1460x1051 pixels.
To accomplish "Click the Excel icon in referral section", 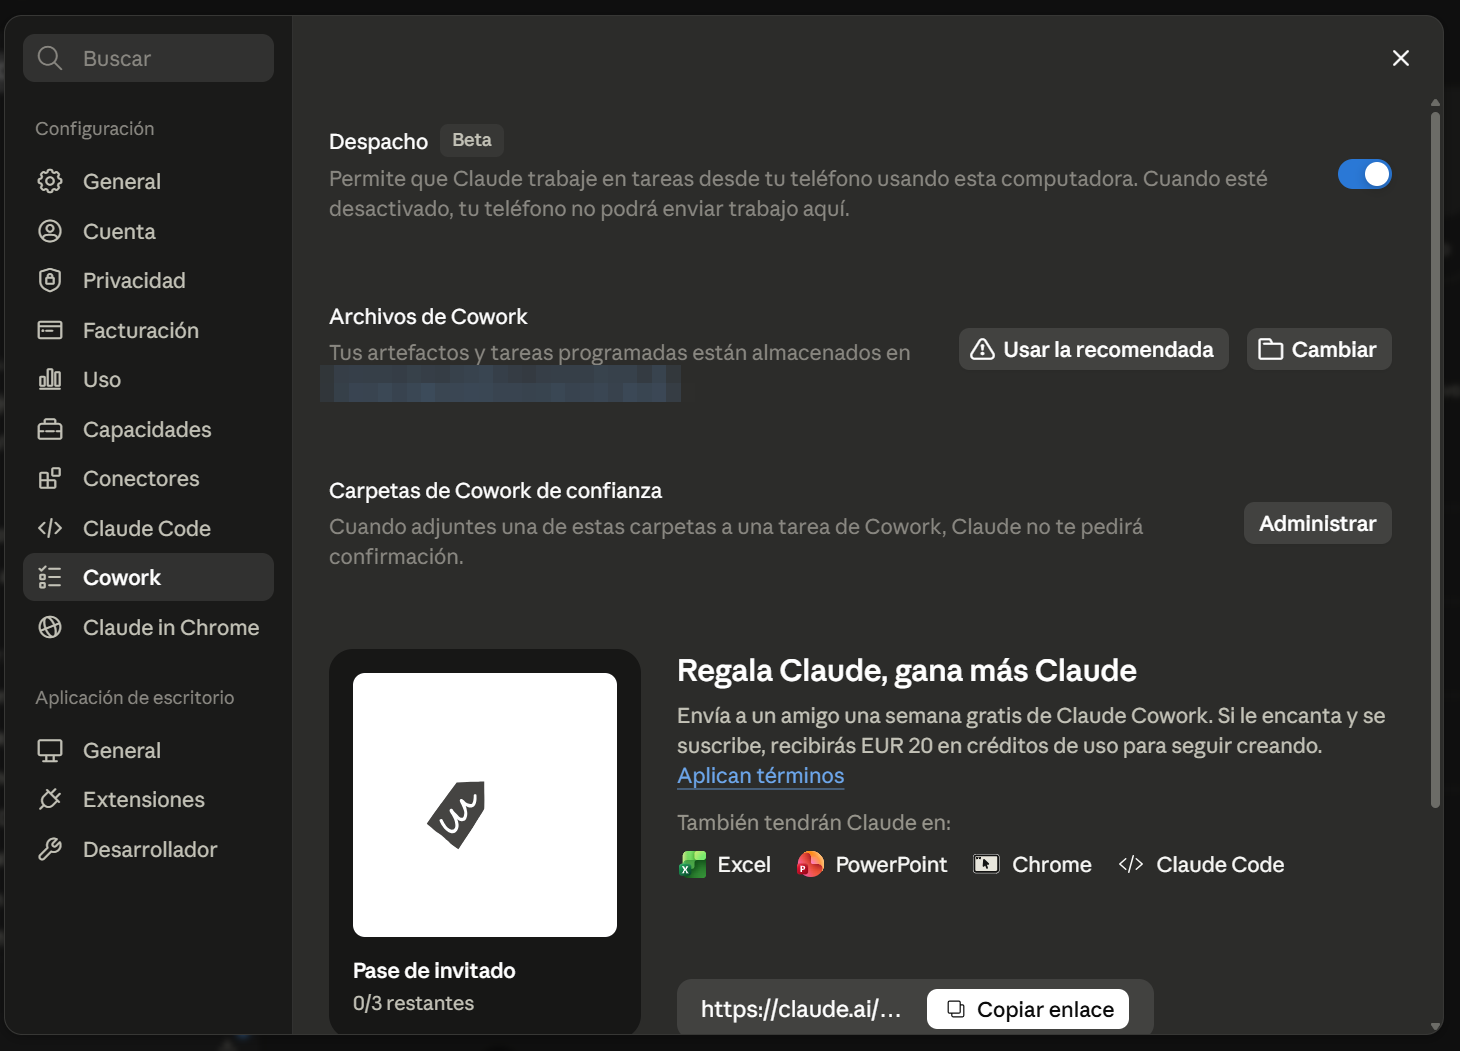I will point(693,864).
